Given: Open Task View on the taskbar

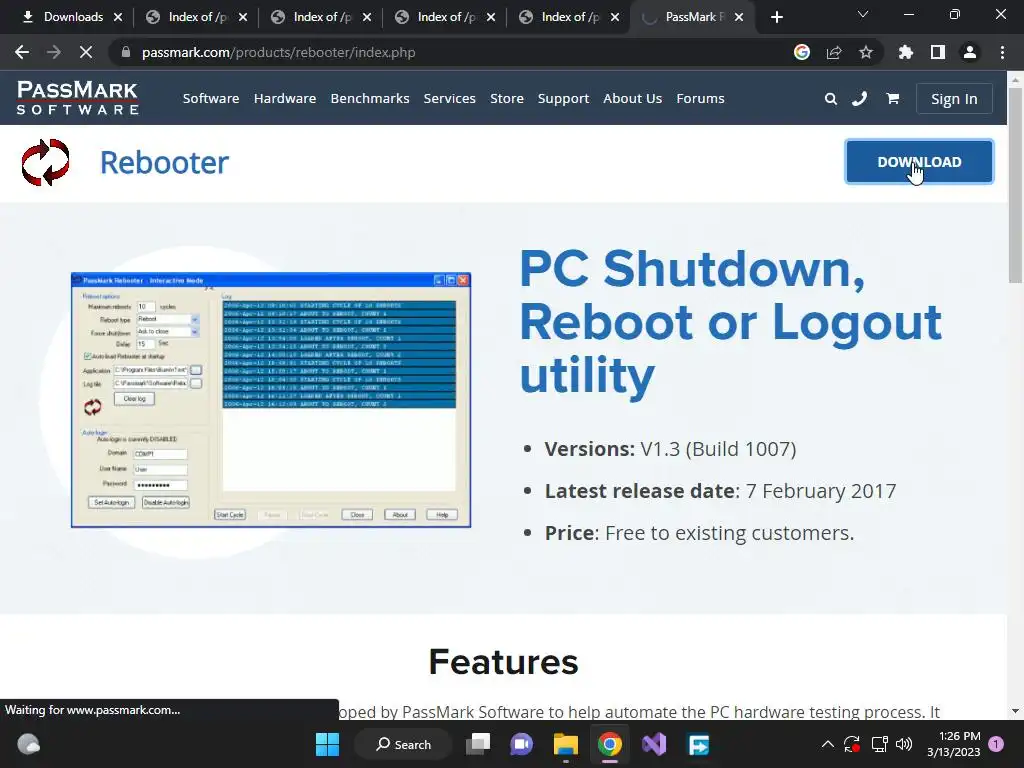Looking at the screenshot, I should pos(478,744).
